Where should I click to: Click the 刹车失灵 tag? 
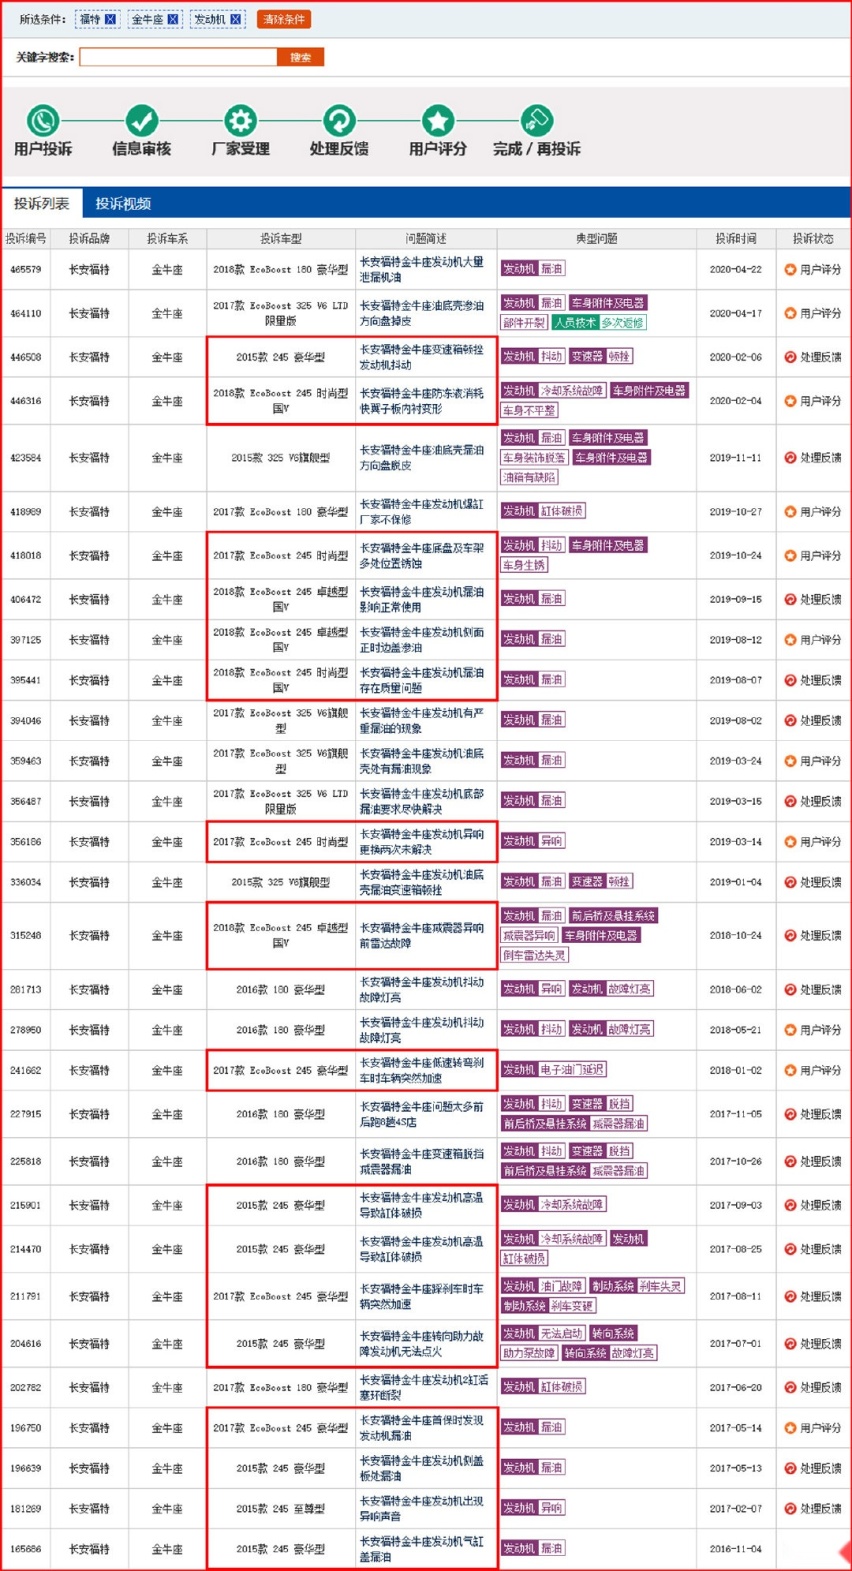(x=662, y=1287)
